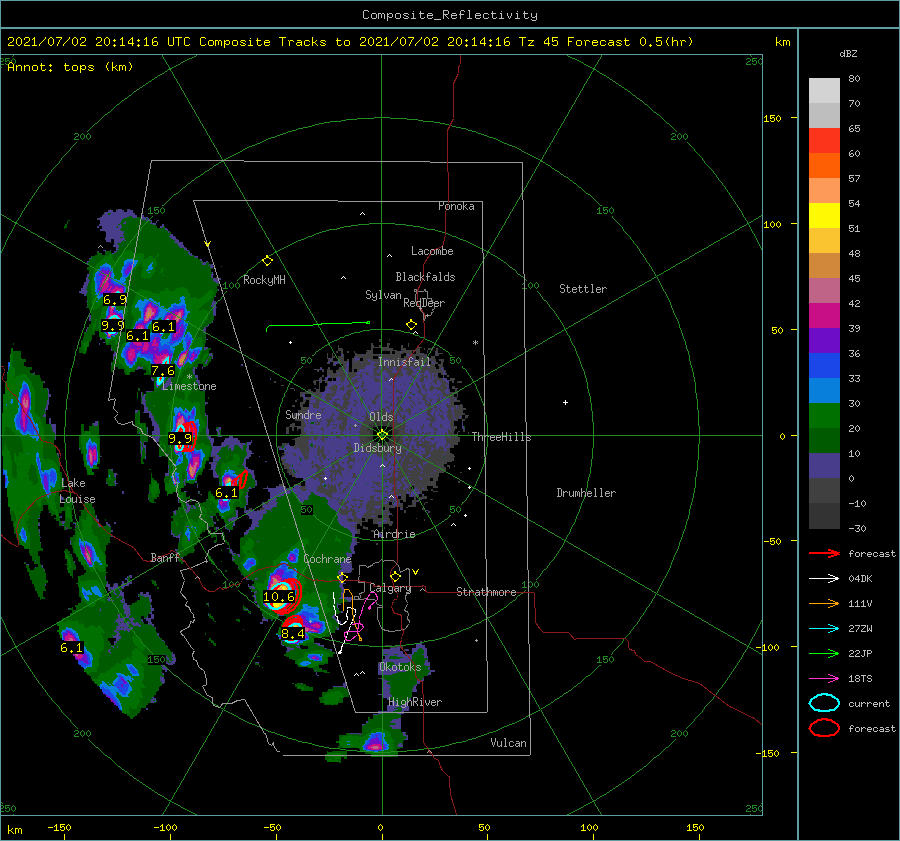Click the yellow diamond marker near RockyMH
The image size is (900, 841).
267,261
